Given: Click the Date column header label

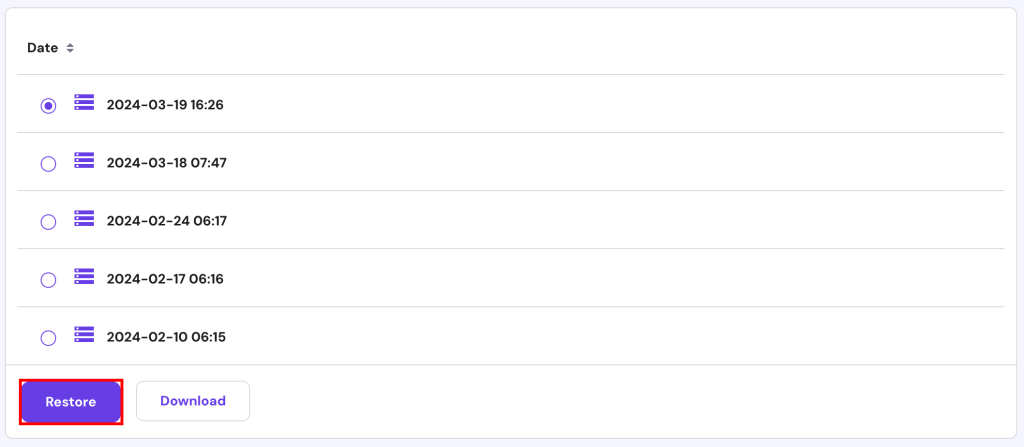Looking at the screenshot, I should [x=42, y=48].
